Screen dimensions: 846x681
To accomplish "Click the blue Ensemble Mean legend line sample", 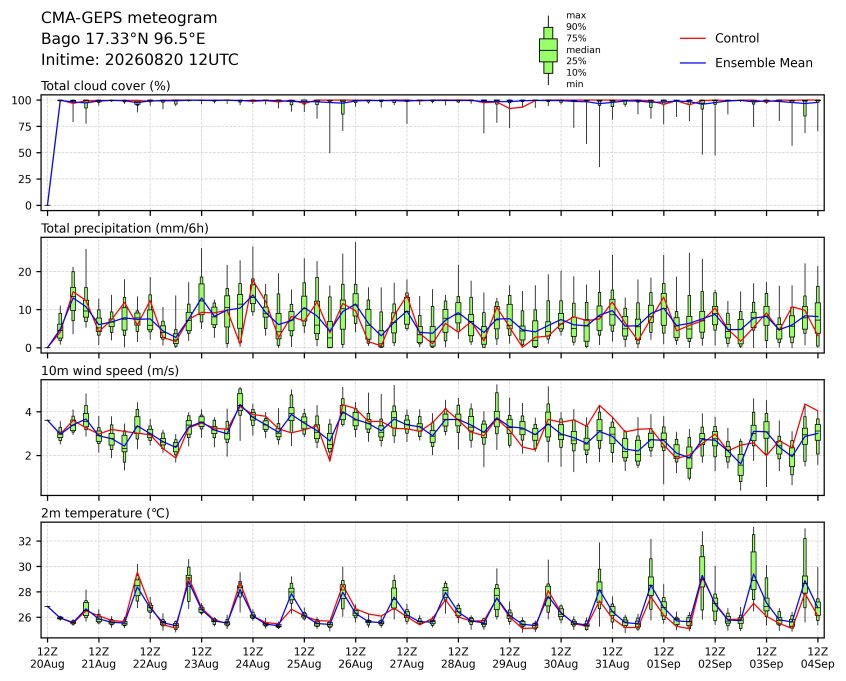I will coord(693,63).
